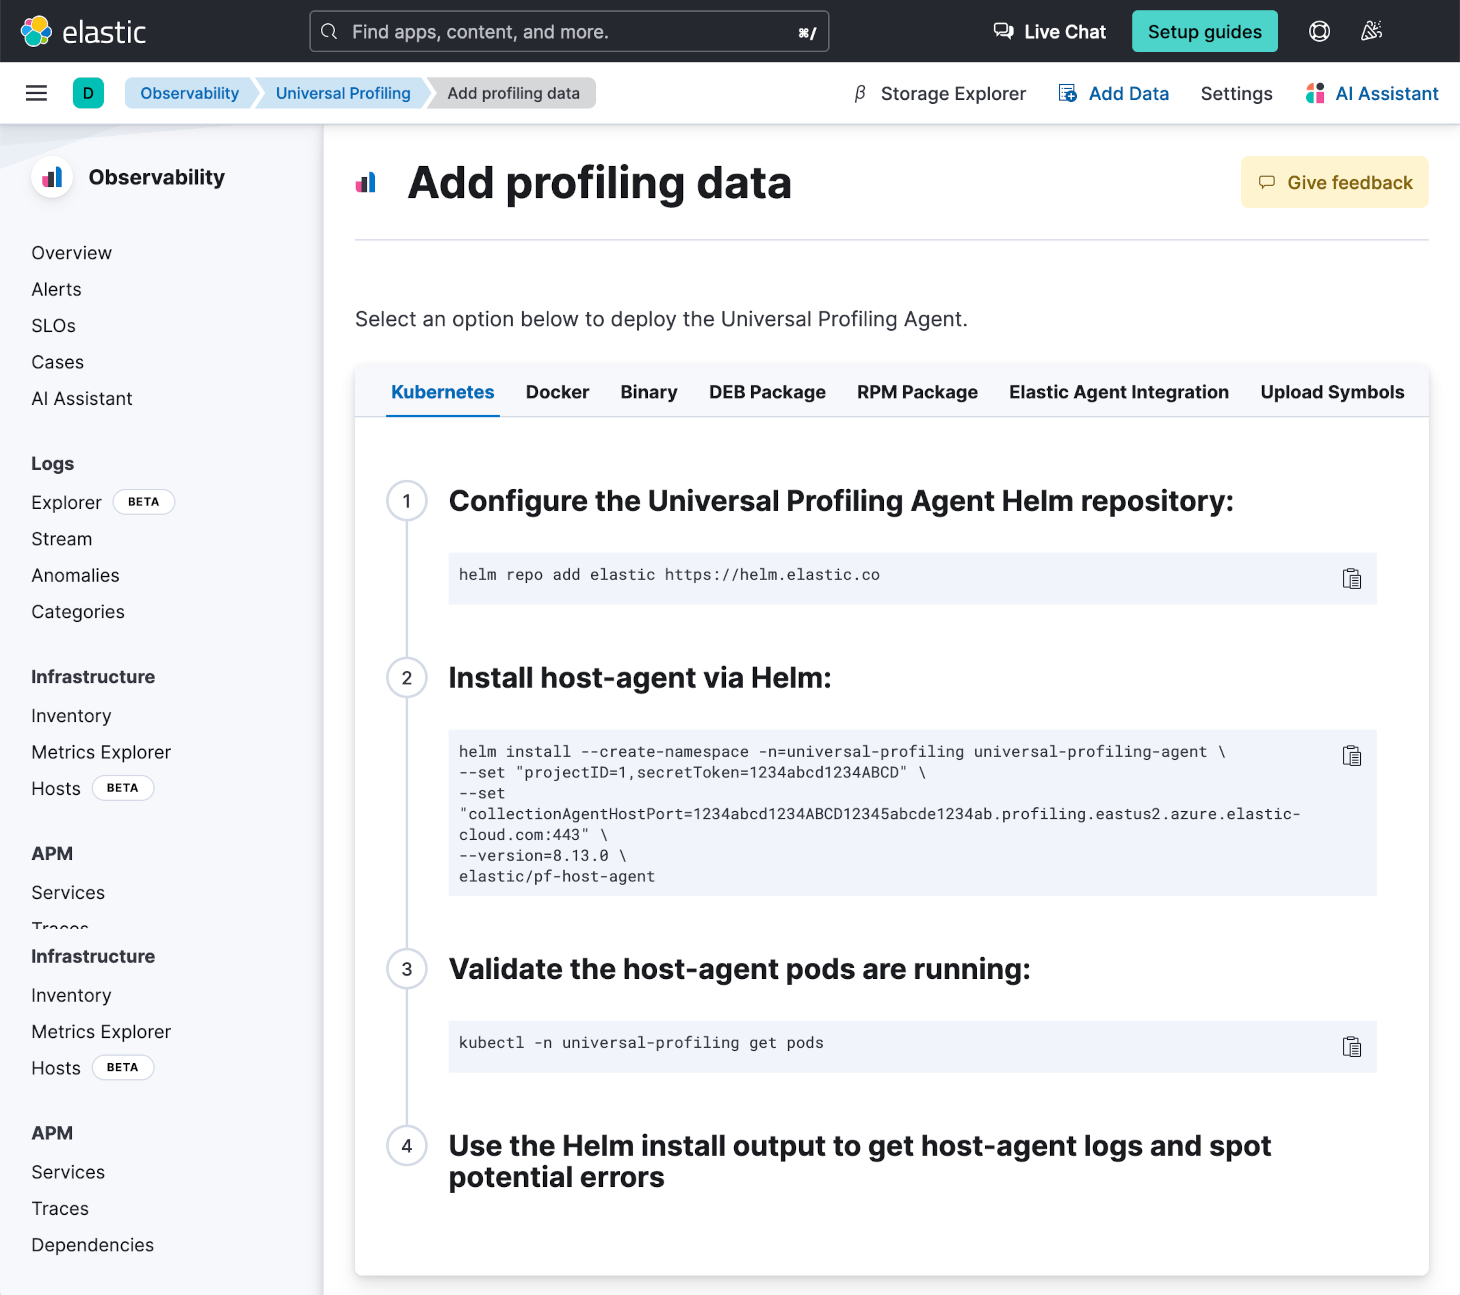1460x1295 pixels.
Task: Open the Elastic Agent Integration tab
Action: [1118, 392]
